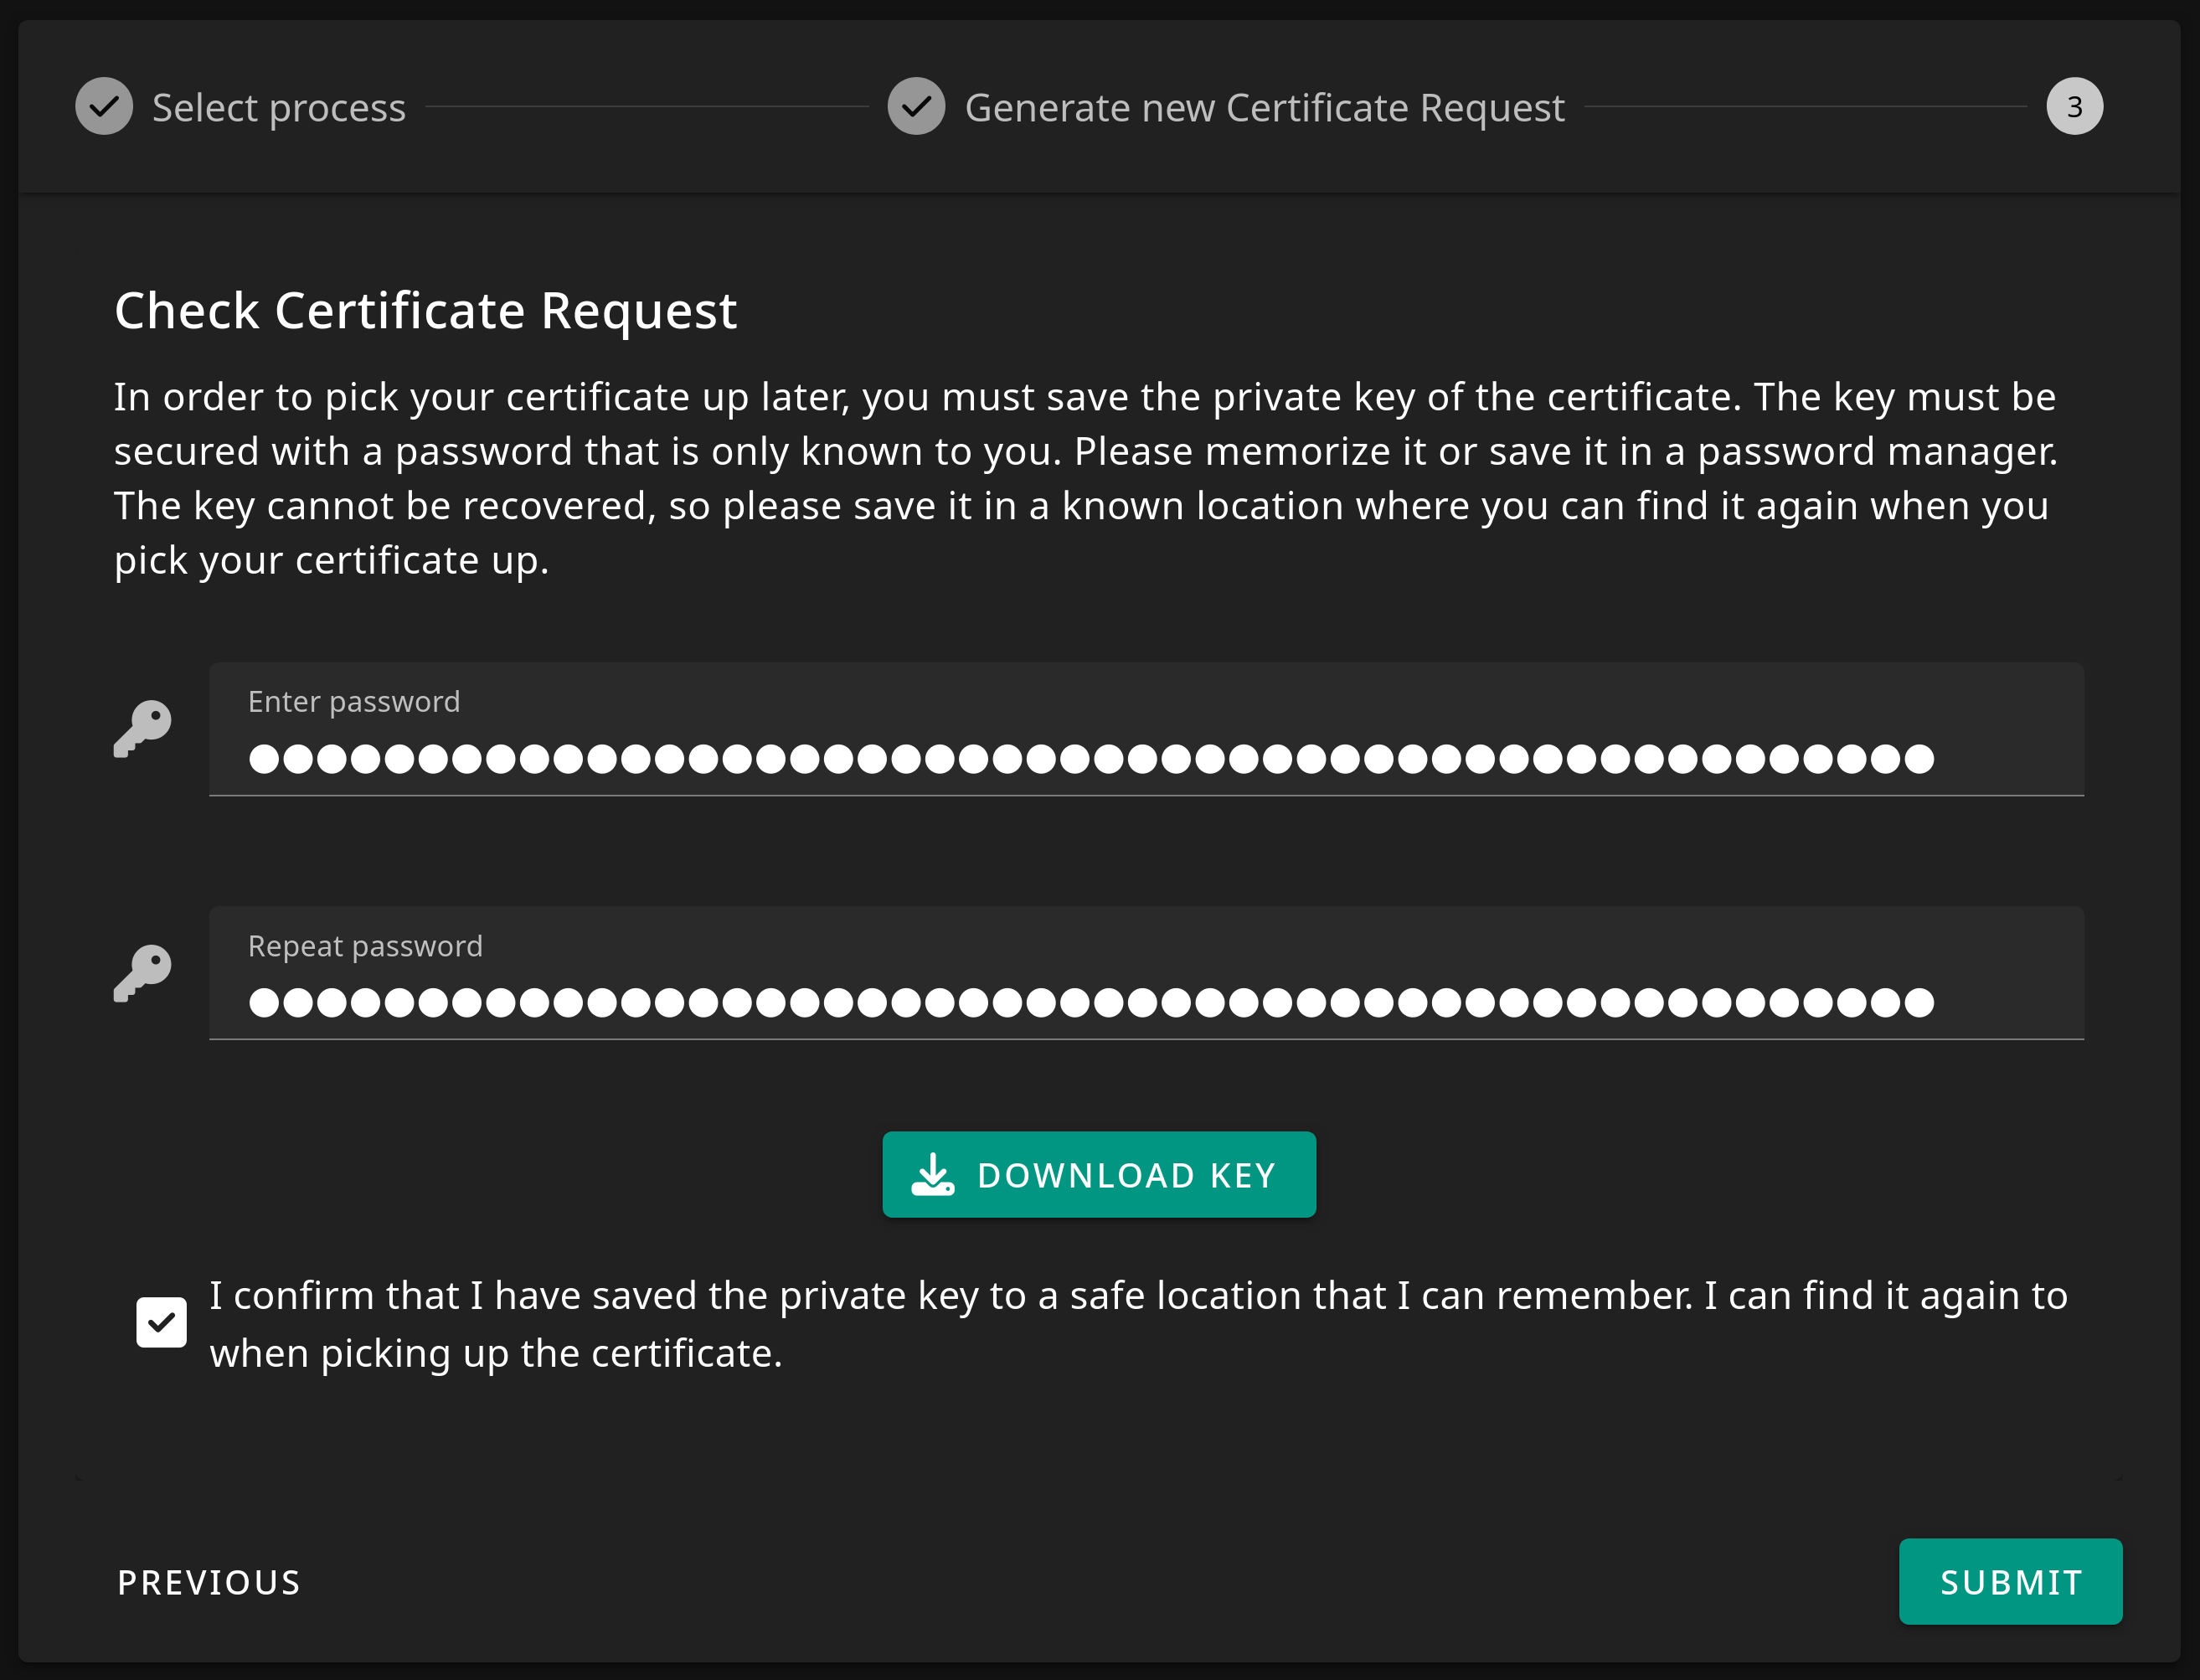The height and width of the screenshot is (1680, 2200).
Task: Click the checkmark icon for Generate new Certificate Request
Action: coord(916,107)
